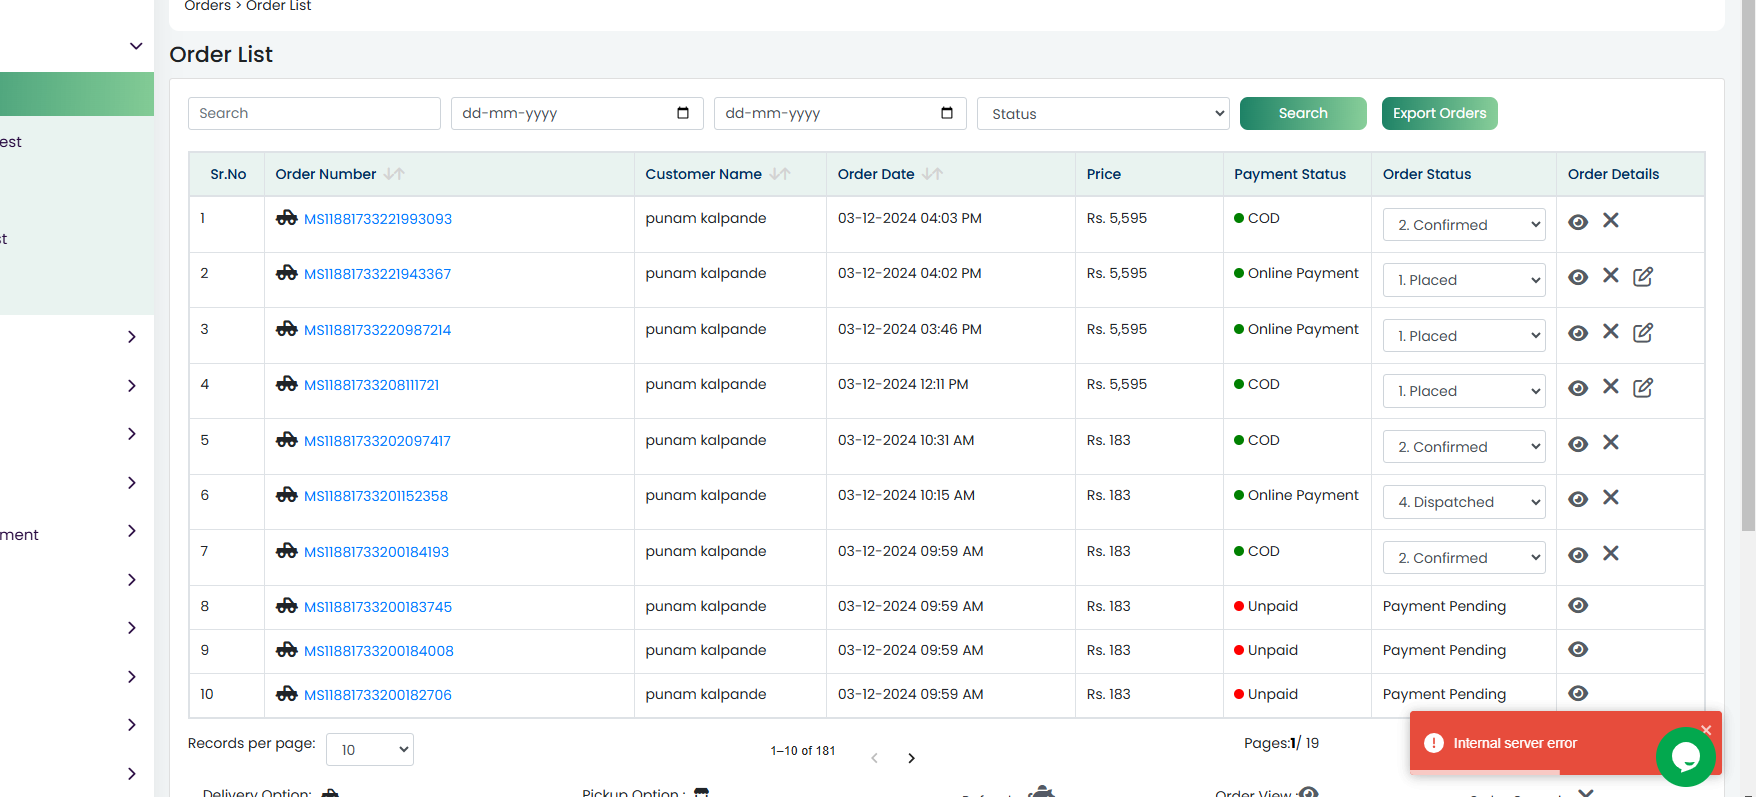
Task: Cancel order MS11881733200184193 with X icon
Action: coord(1611,553)
